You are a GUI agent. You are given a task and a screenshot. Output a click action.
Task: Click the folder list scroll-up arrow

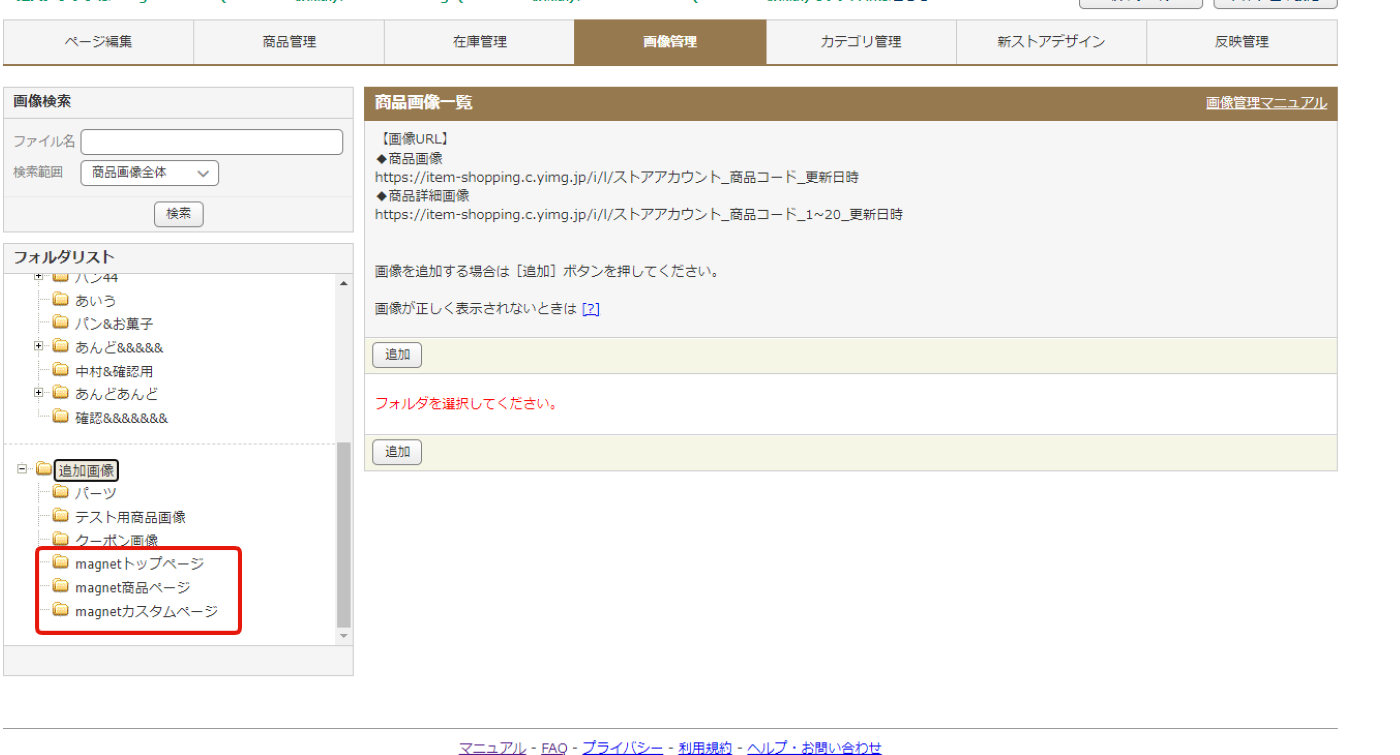344,282
